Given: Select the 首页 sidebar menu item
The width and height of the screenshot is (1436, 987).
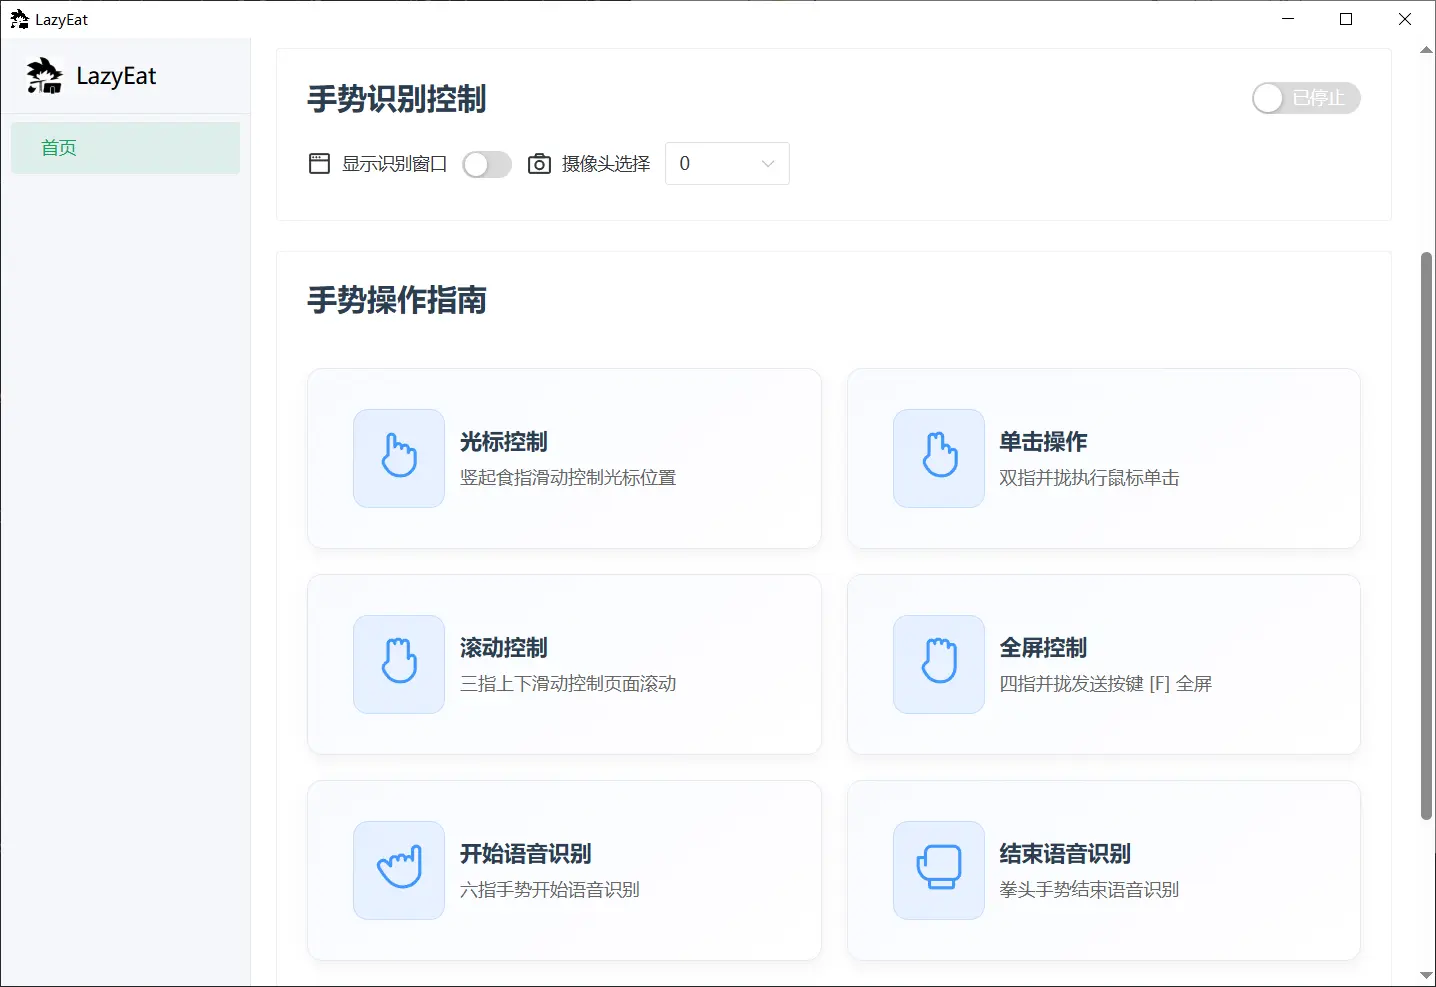Looking at the screenshot, I should [x=125, y=148].
